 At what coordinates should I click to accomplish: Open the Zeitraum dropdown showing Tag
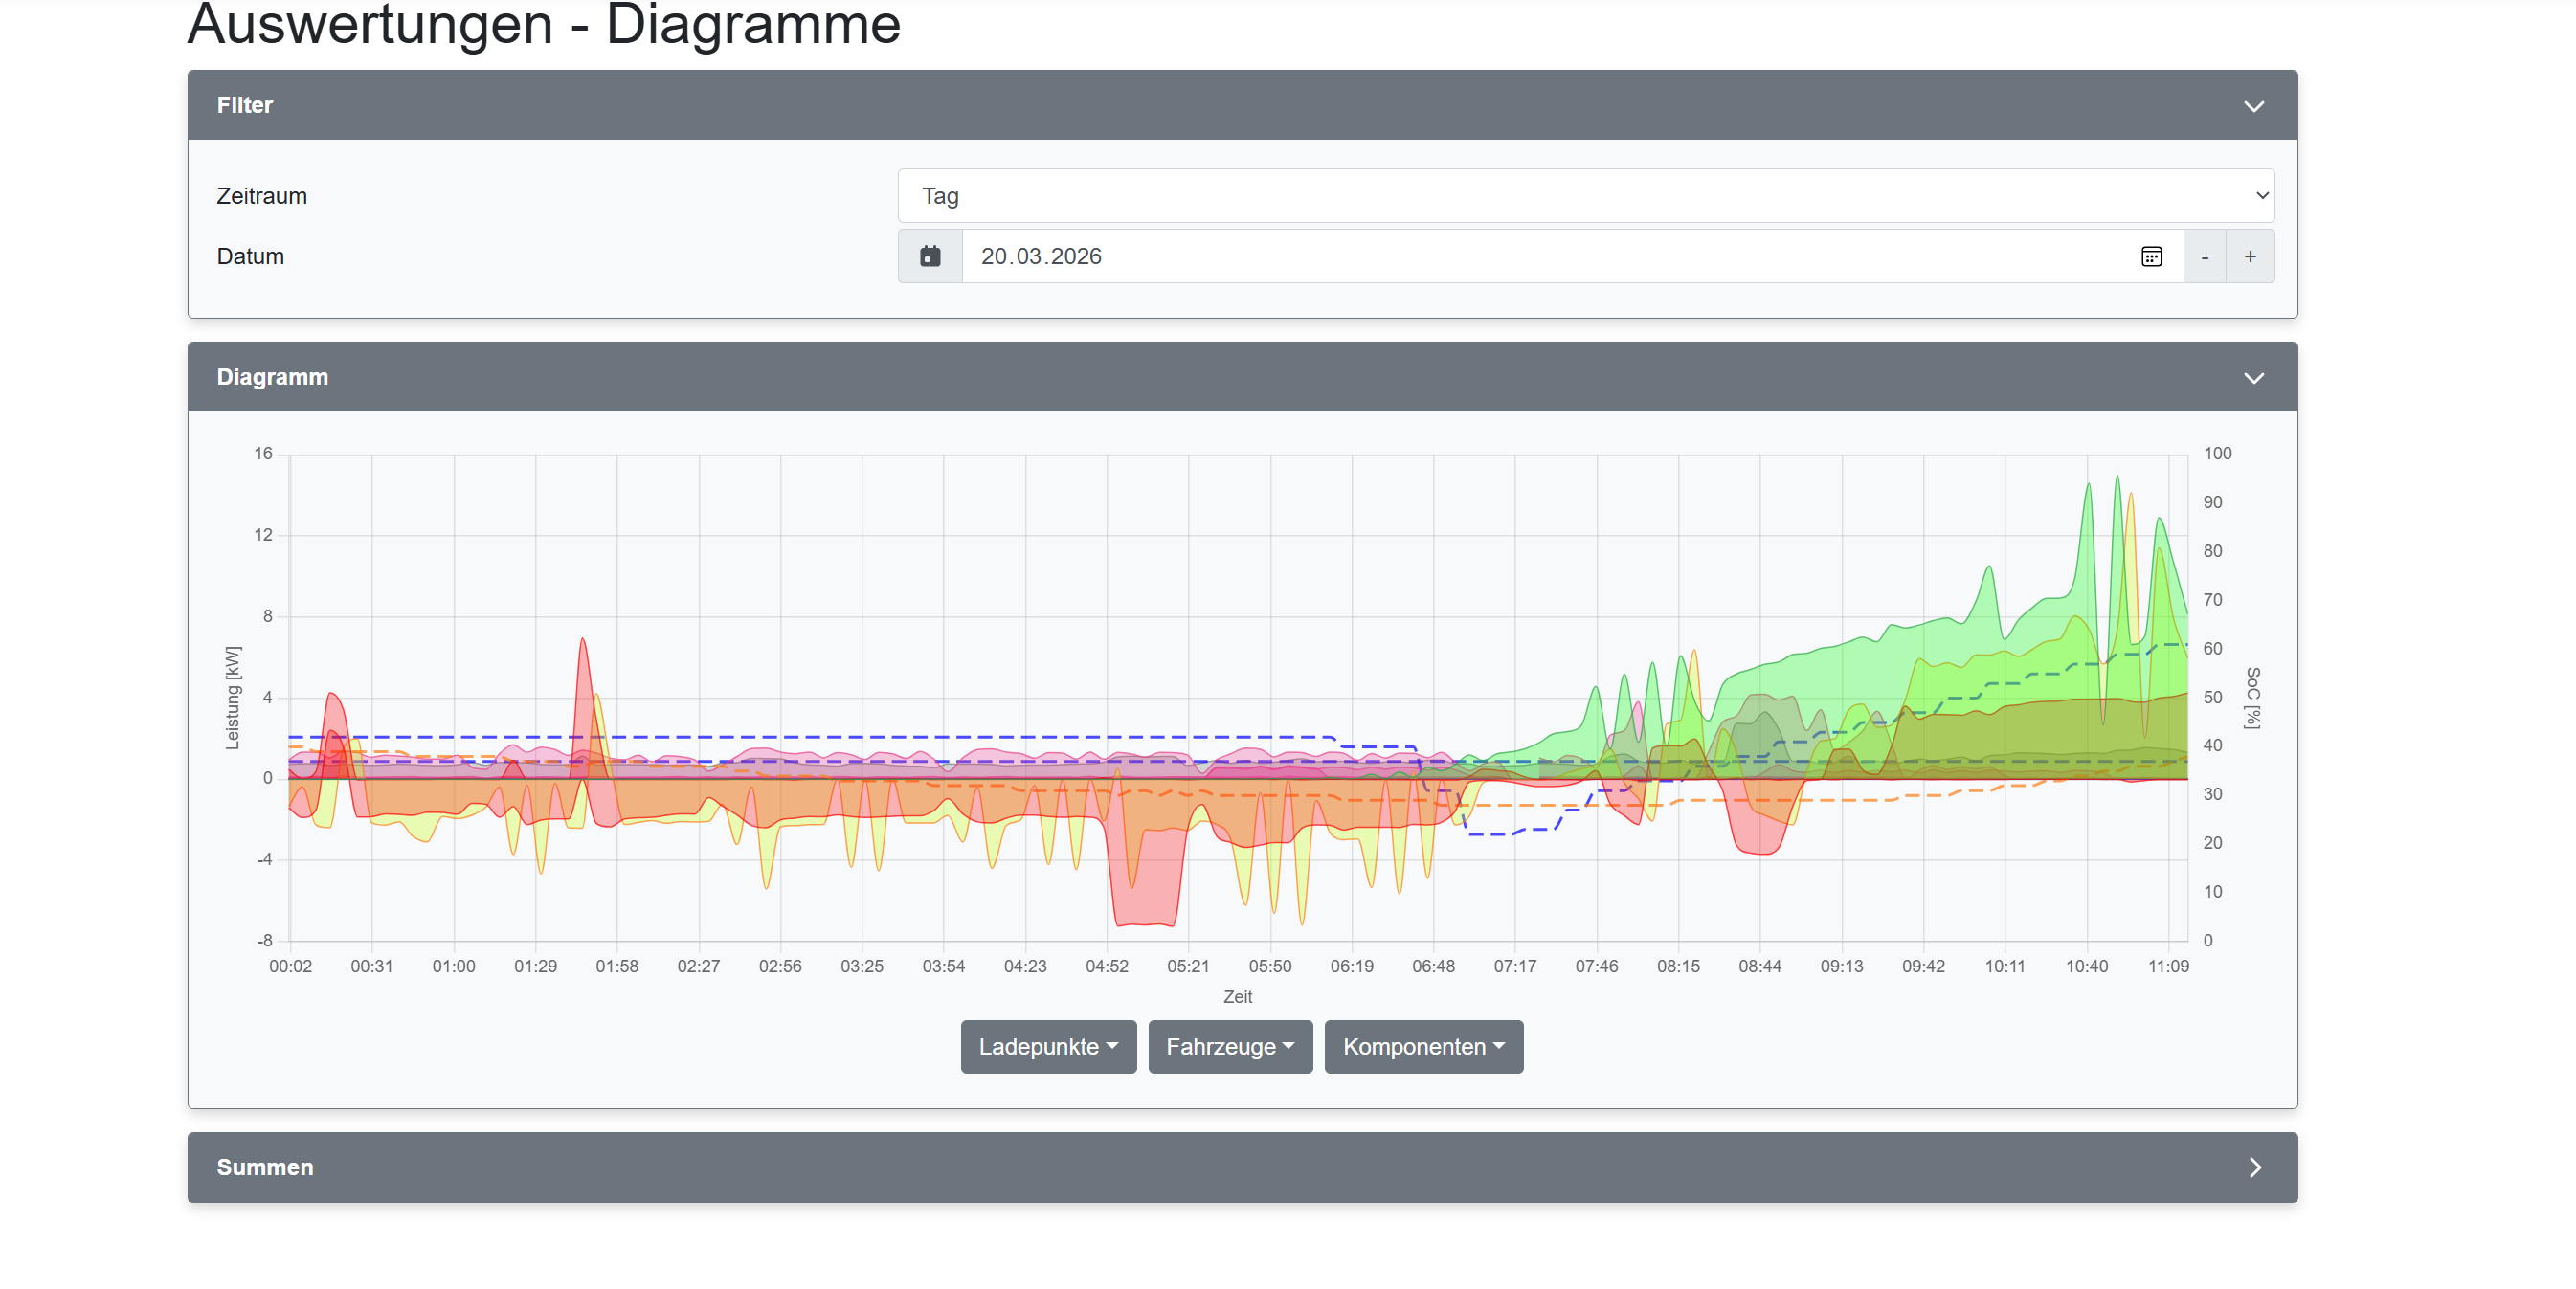click(x=1585, y=196)
